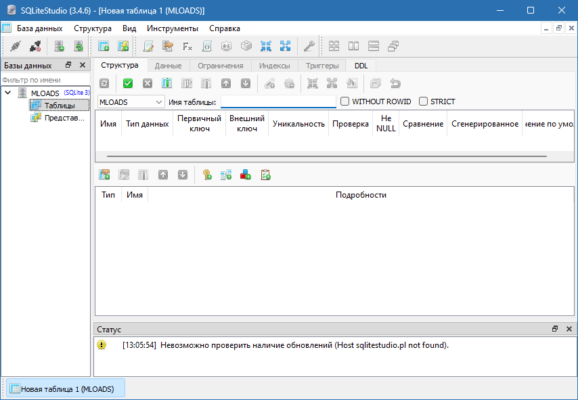This screenshot has width=578, height=400.
Task: Open the Структура menu
Action: [93, 28]
